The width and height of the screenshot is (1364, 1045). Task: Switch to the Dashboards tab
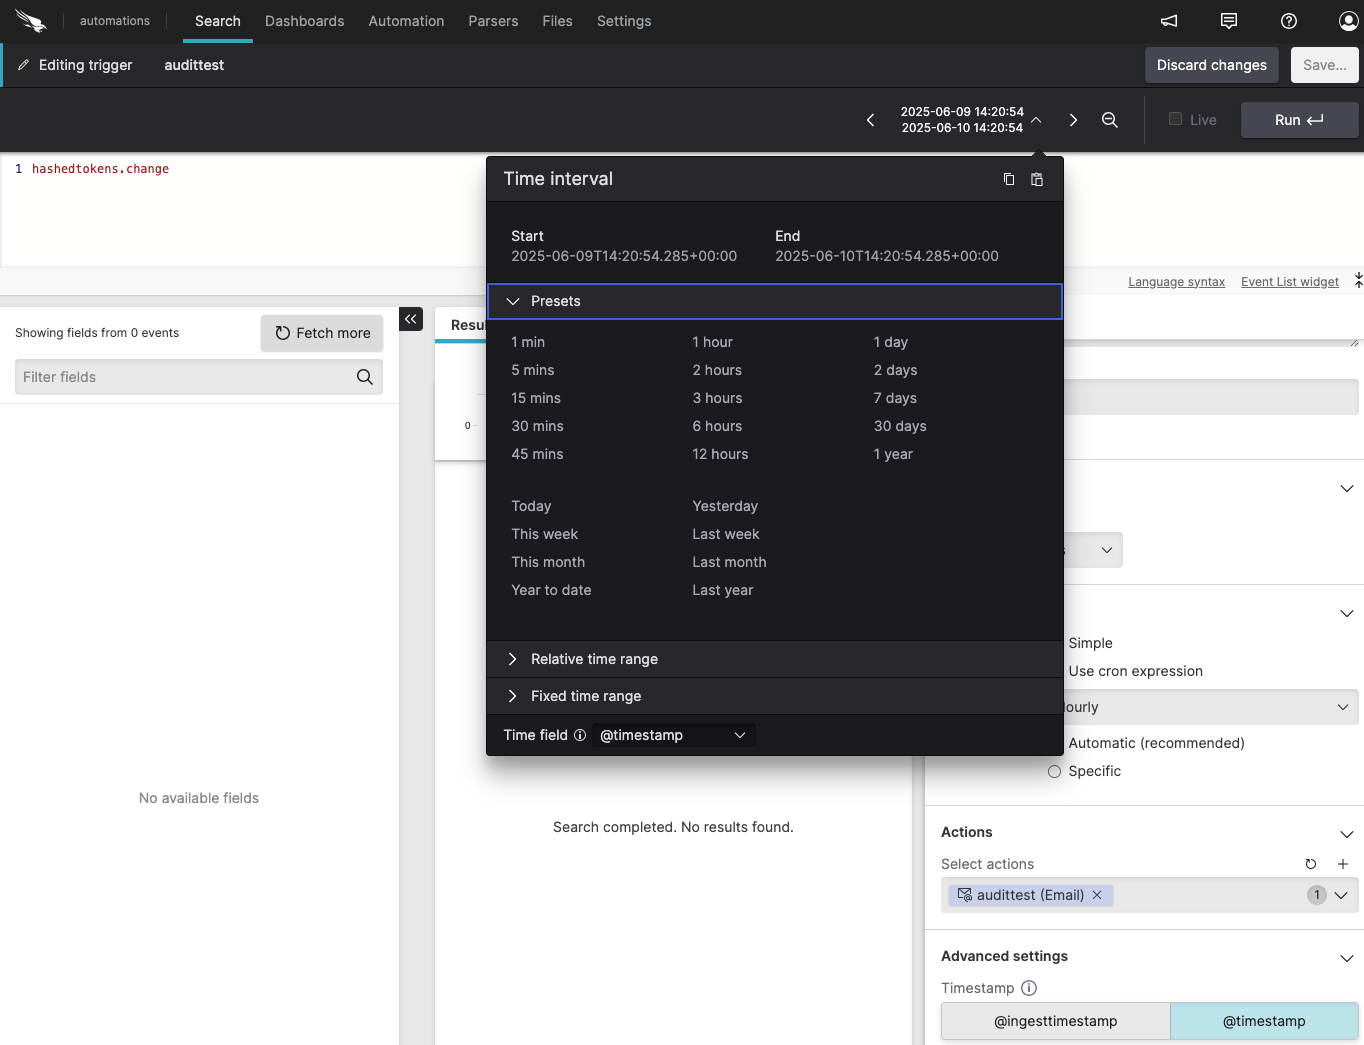pos(304,21)
